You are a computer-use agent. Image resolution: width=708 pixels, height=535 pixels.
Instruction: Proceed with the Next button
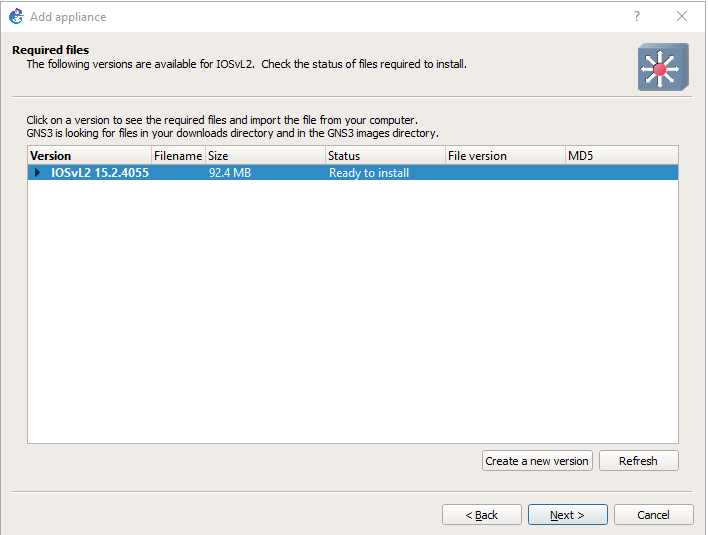pyautogui.click(x=567, y=515)
